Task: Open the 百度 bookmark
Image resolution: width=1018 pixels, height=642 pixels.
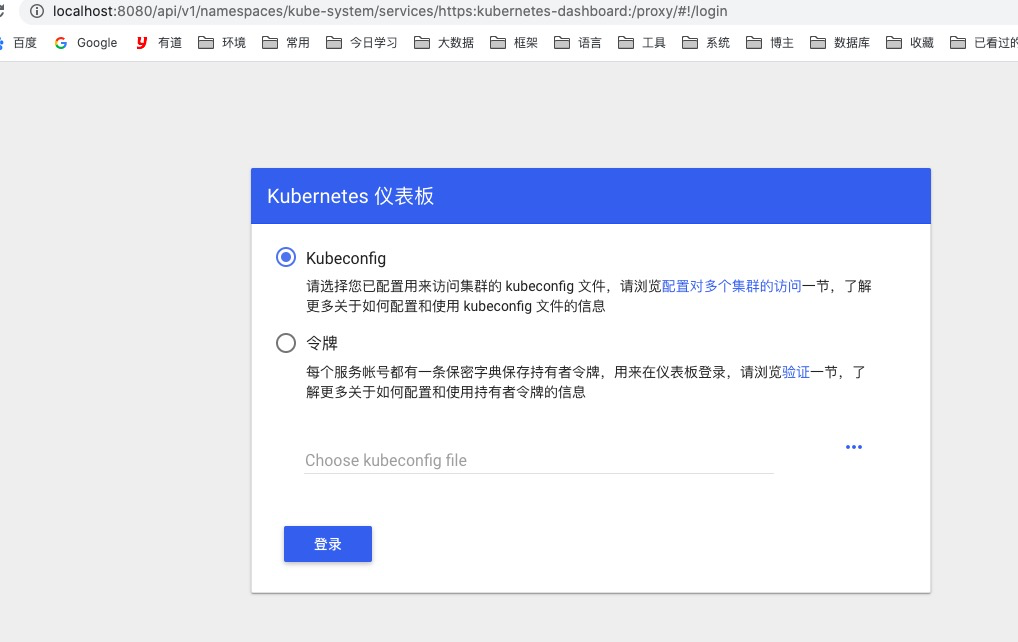Action: coord(18,43)
